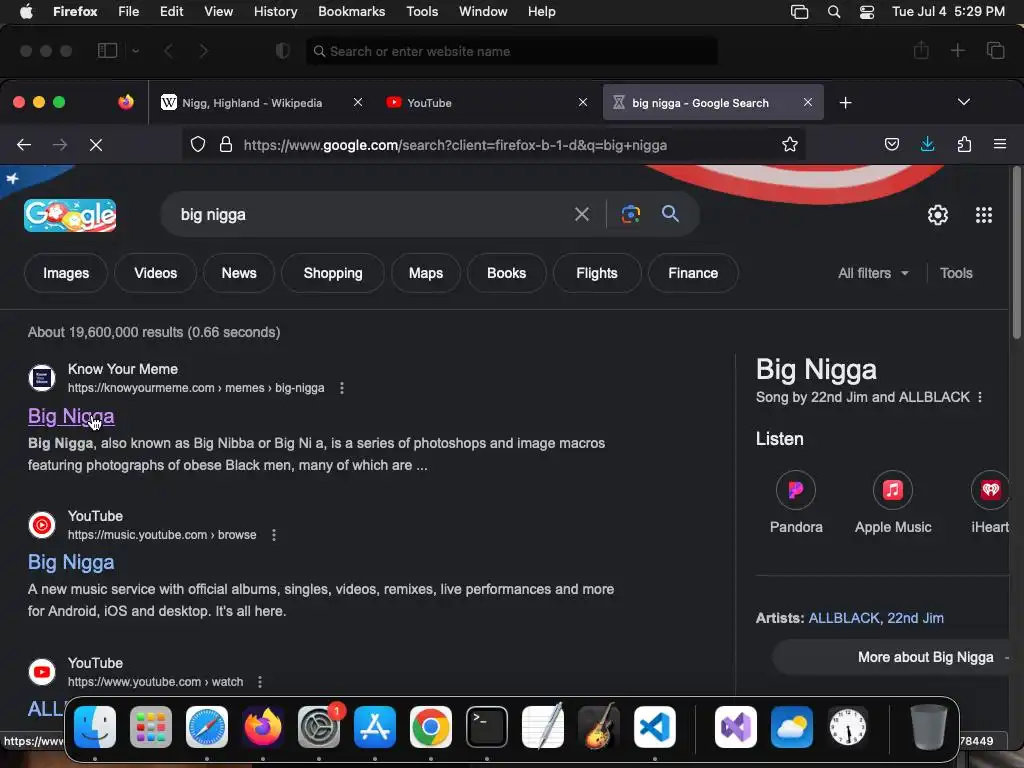This screenshot has width=1024, height=768.
Task: Open song knowledge panel three-dot menu
Action: [980, 397]
